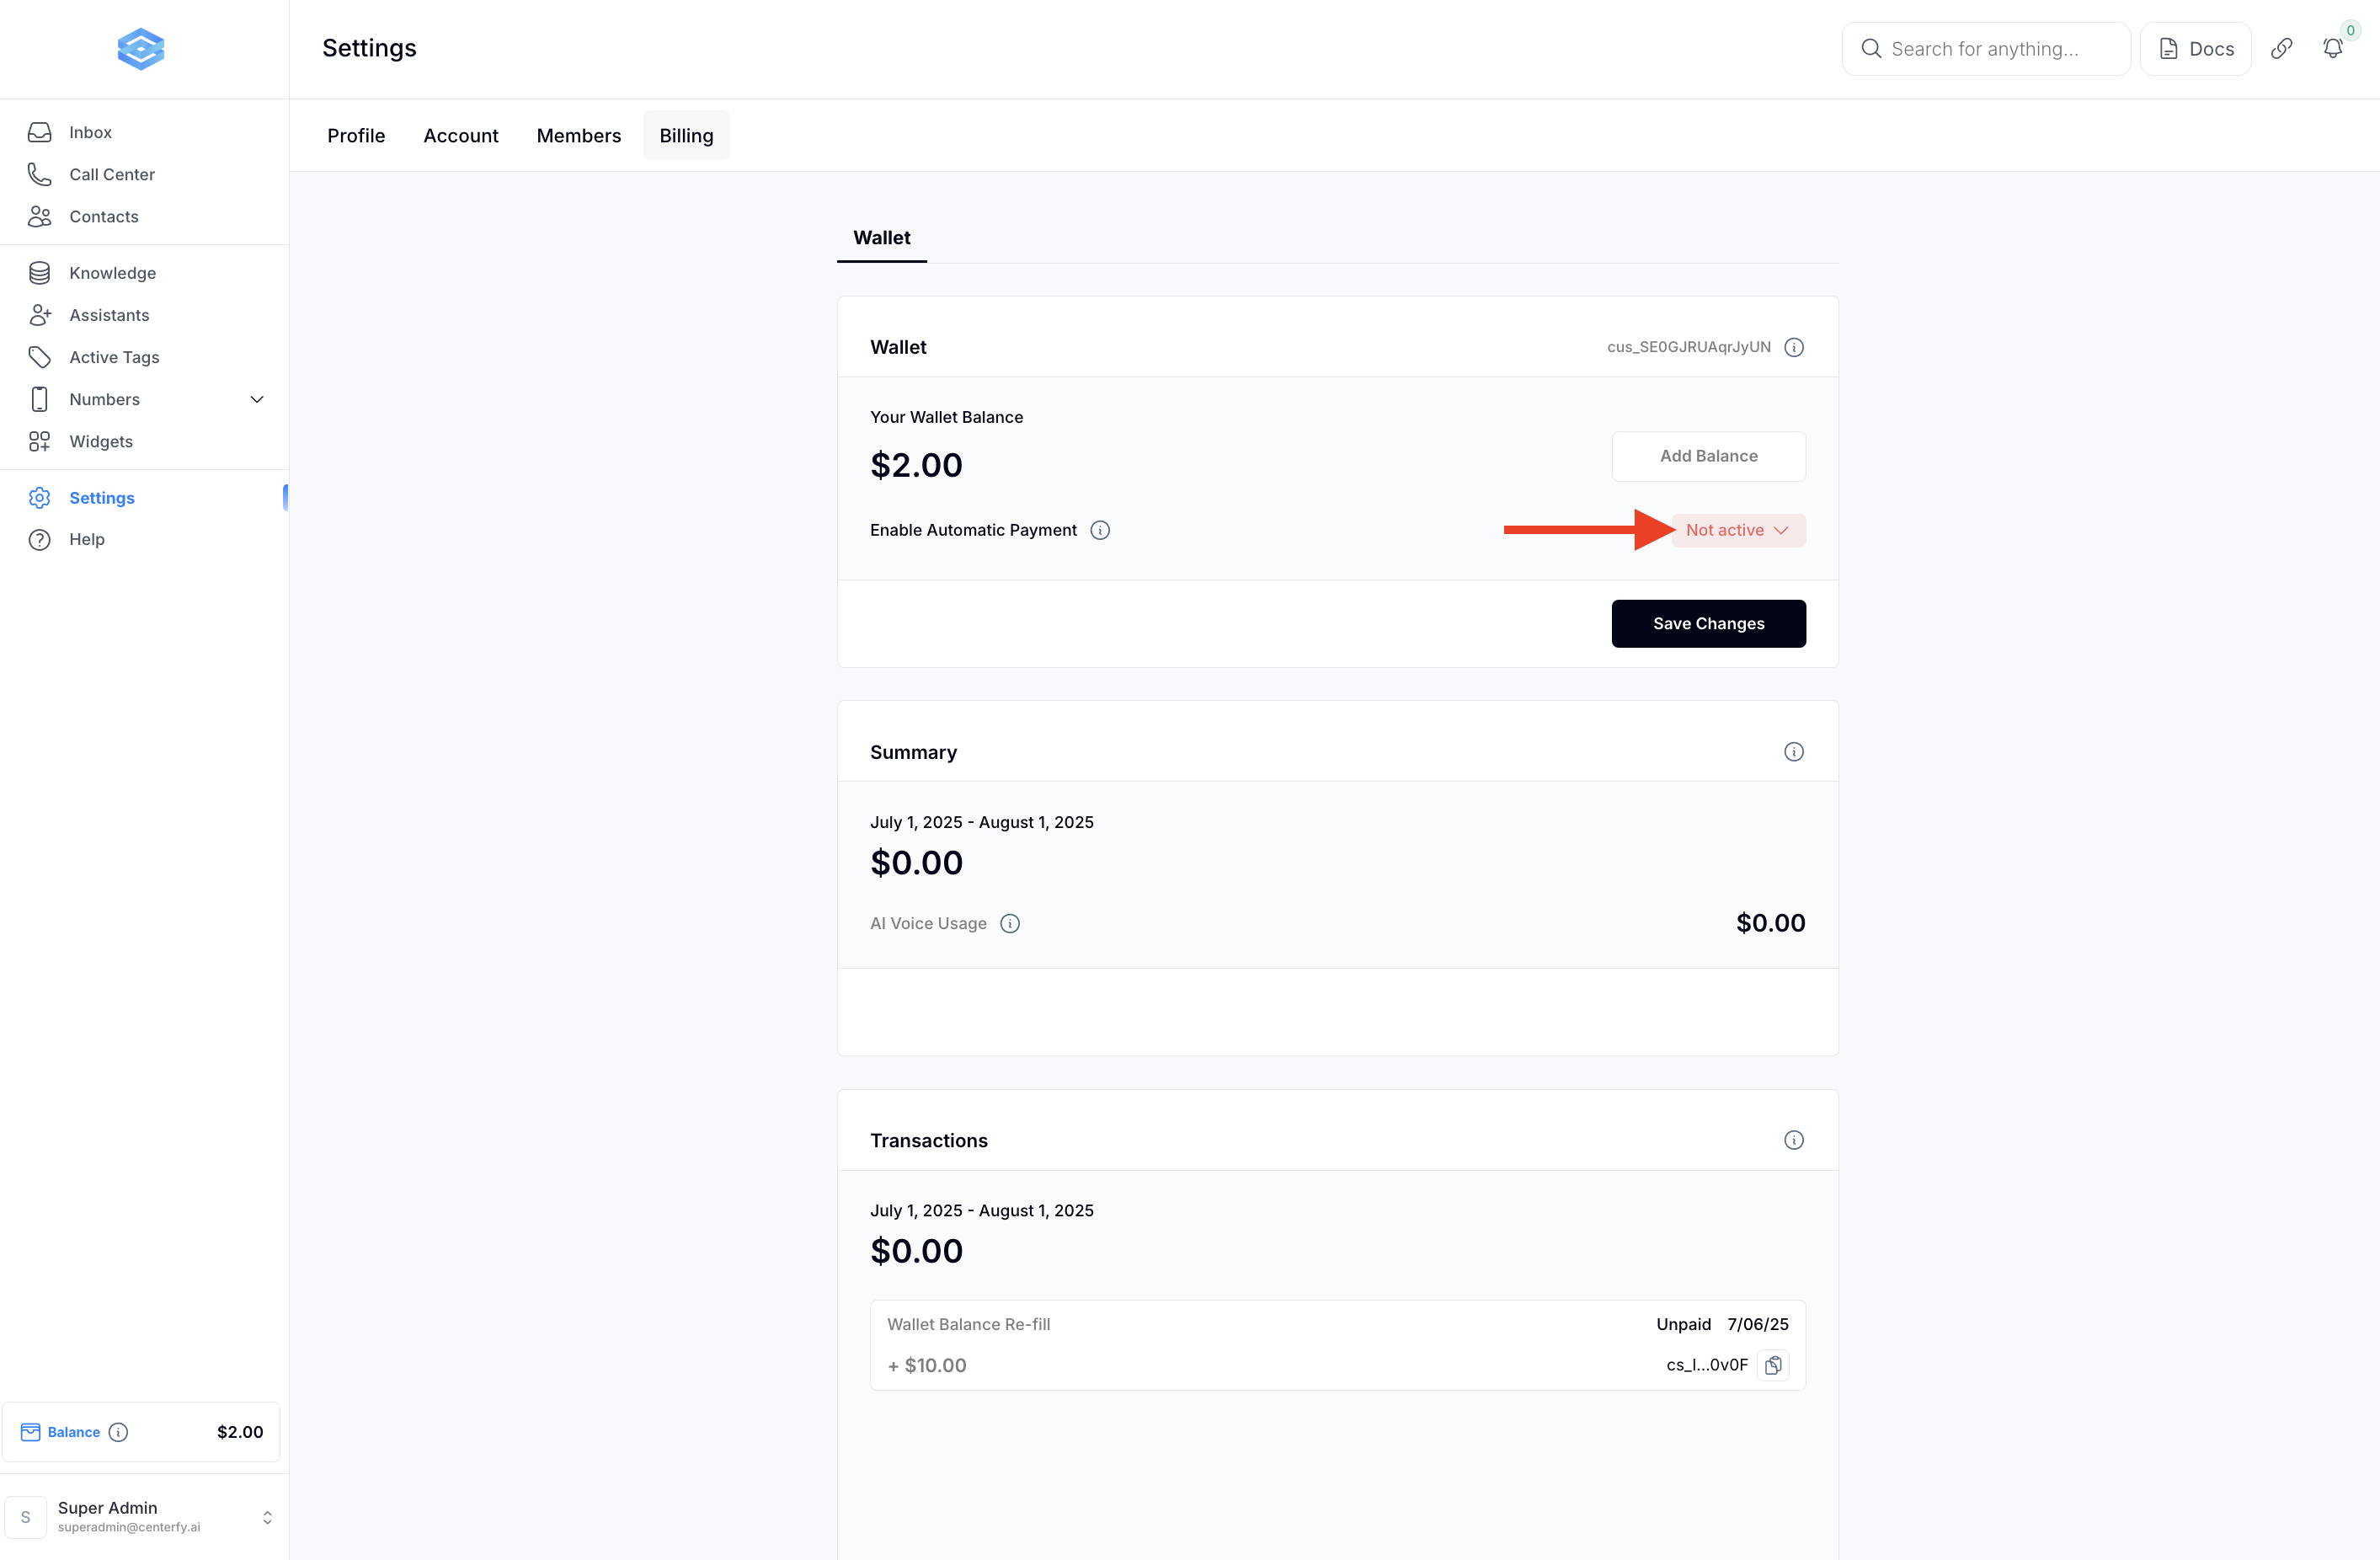Click the Summary section info icon

1794,752
